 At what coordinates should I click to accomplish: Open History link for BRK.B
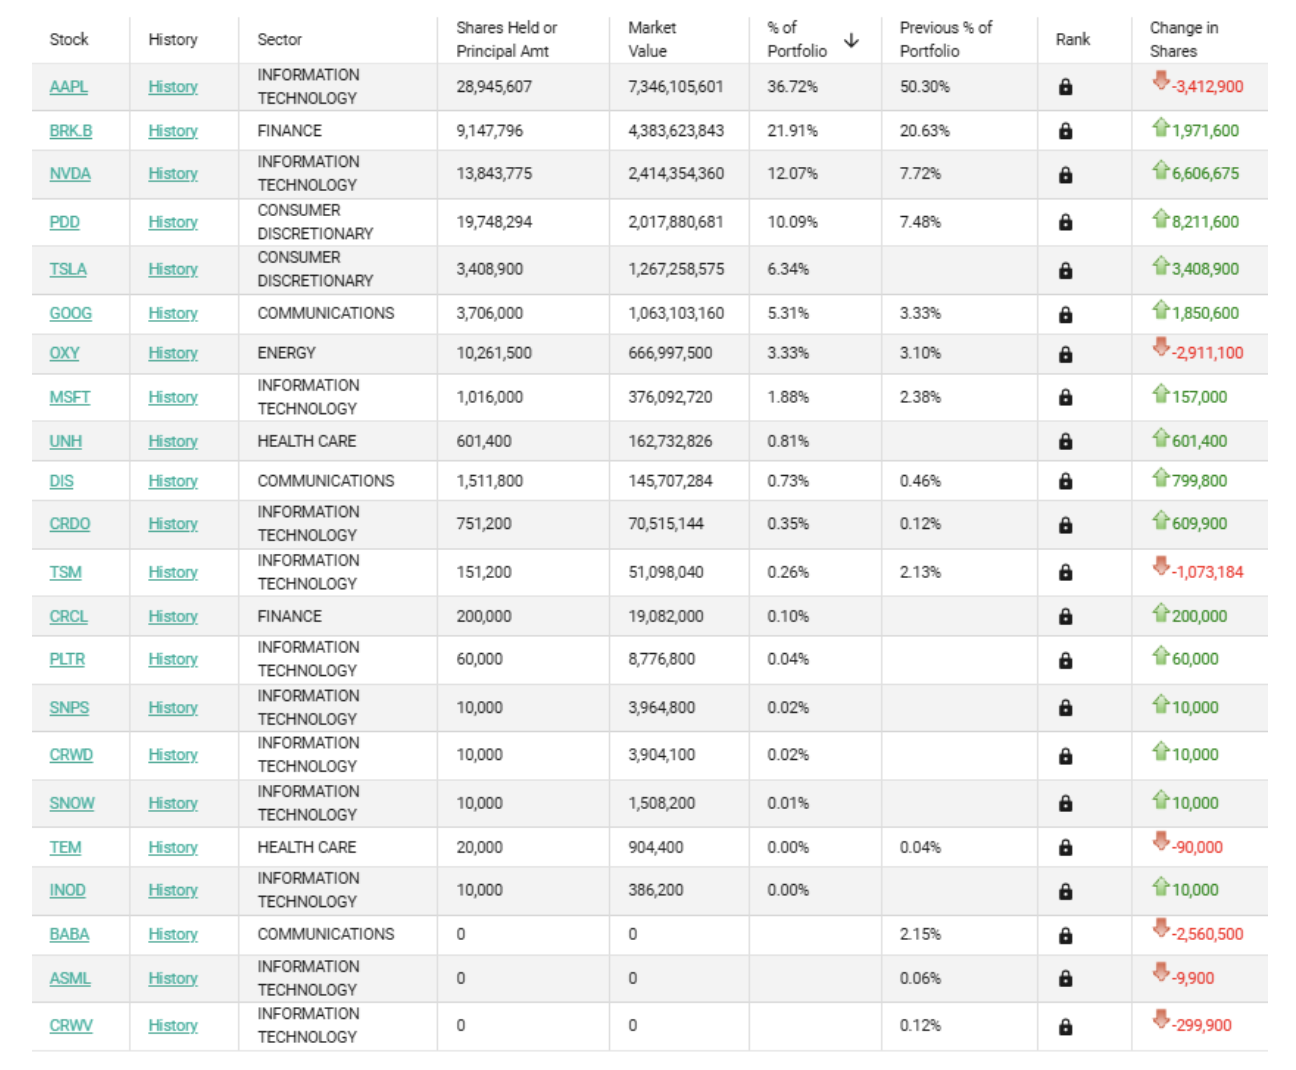(173, 131)
